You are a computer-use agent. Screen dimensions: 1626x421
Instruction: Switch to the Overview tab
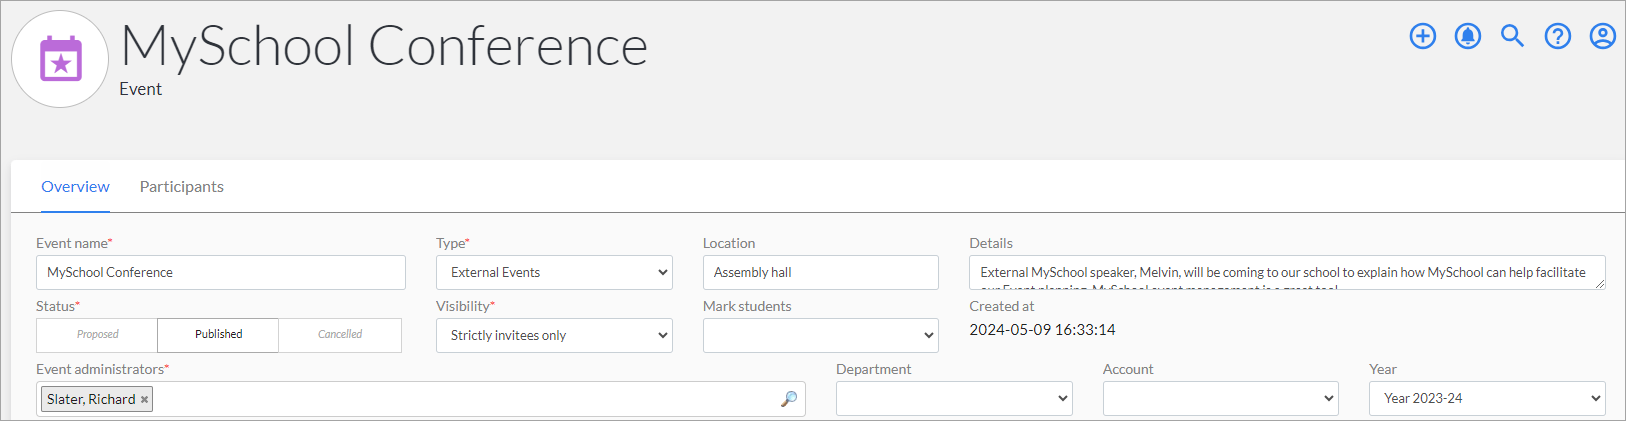pos(75,187)
